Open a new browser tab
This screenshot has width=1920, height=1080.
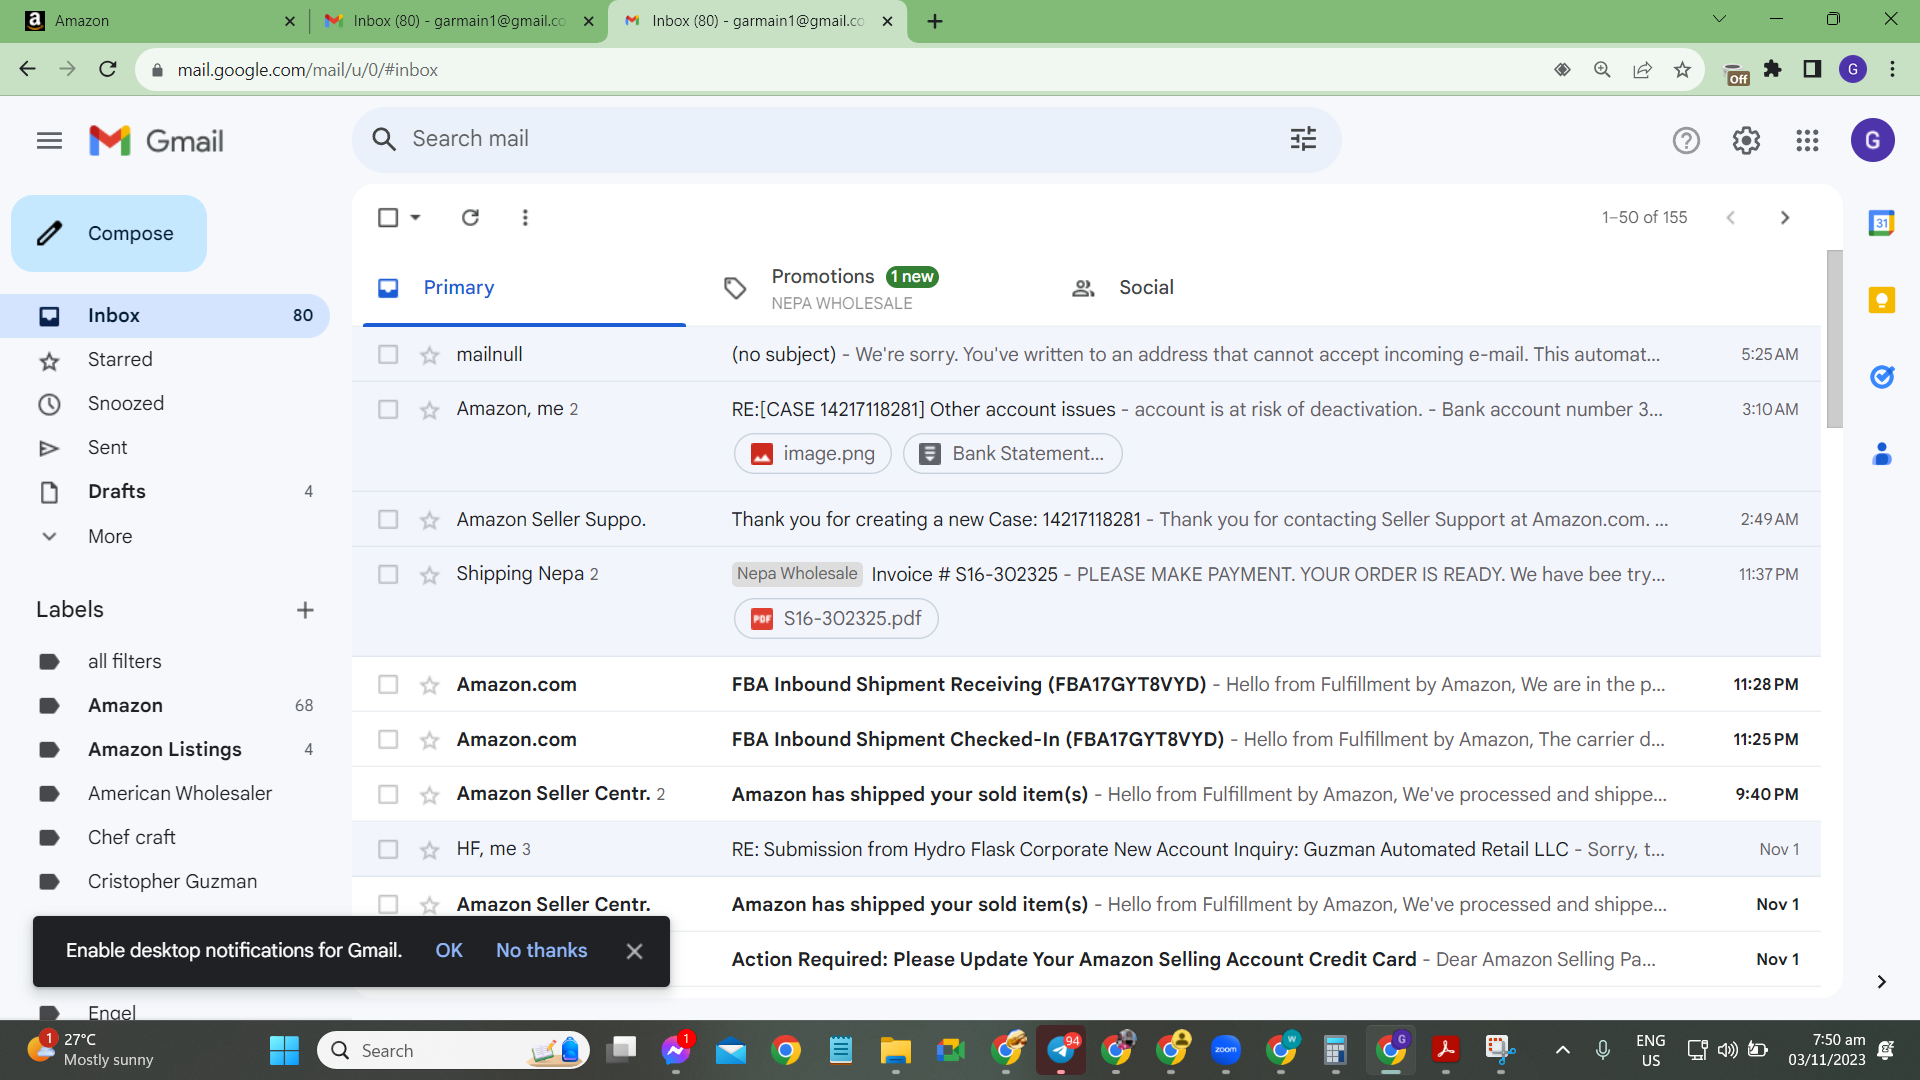point(934,21)
